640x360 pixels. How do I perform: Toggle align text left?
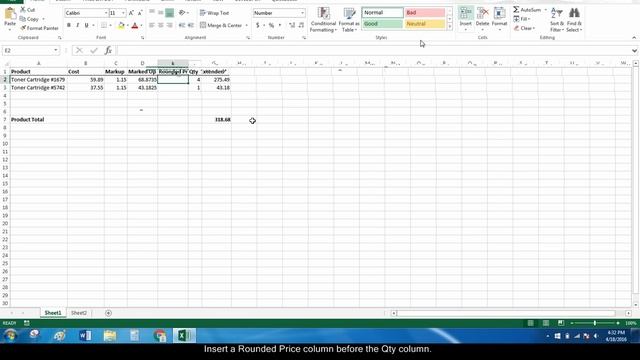click(152, 25)
